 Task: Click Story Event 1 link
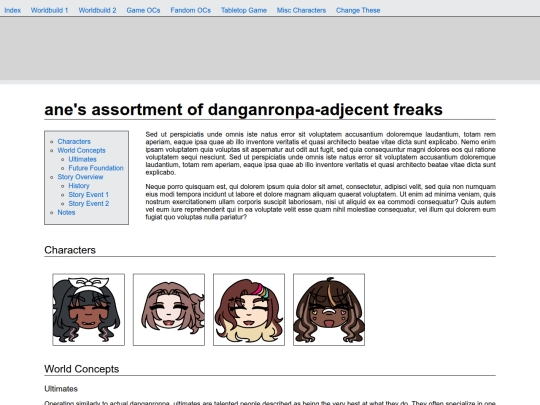tap(89, 195)
